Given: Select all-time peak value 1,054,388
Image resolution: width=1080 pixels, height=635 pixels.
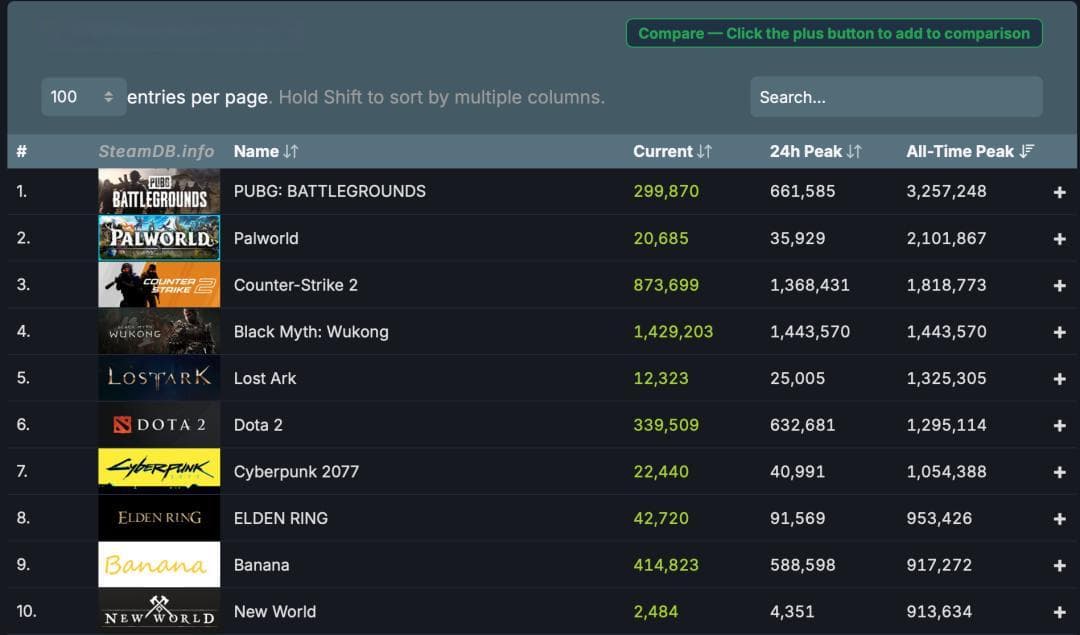Looking at the screenshot, I should pos(946,472).
